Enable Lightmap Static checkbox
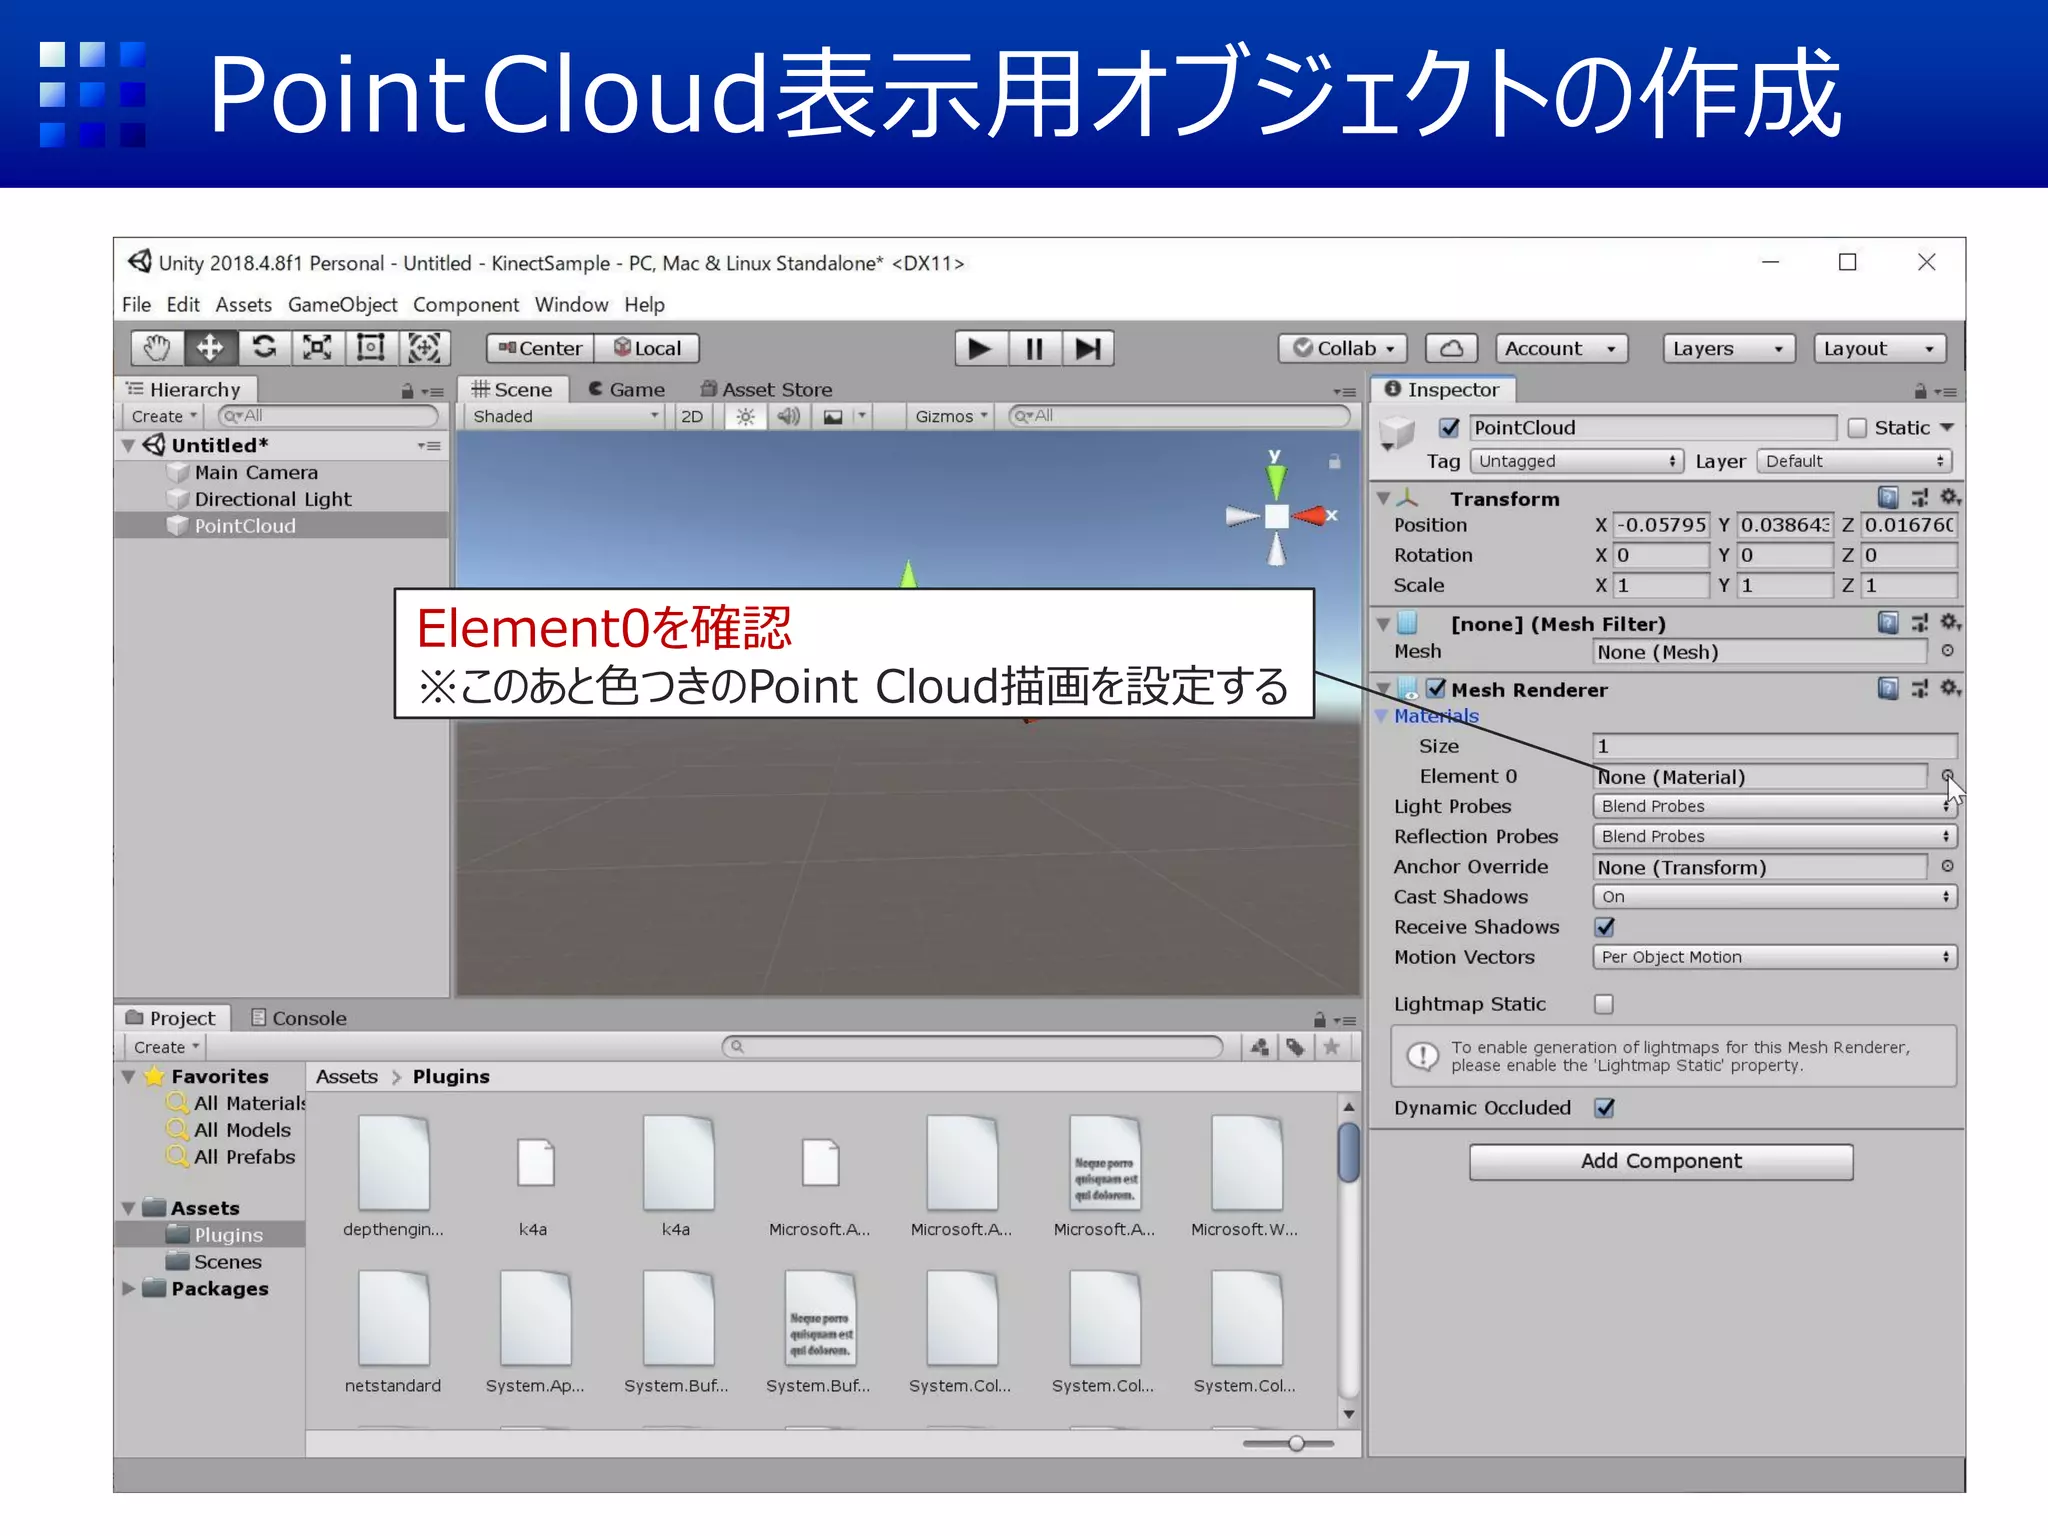 coord(1604,1004)
